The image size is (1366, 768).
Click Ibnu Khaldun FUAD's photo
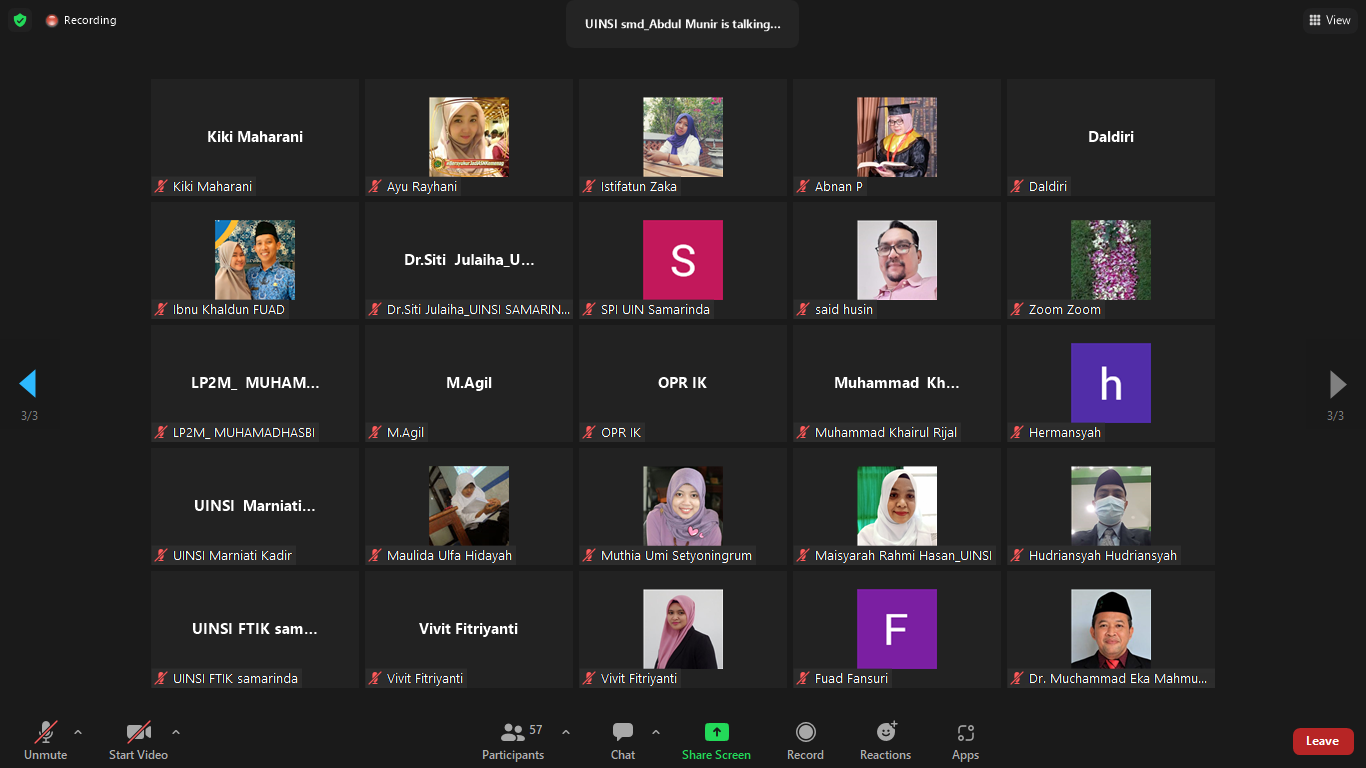(255, 260)
